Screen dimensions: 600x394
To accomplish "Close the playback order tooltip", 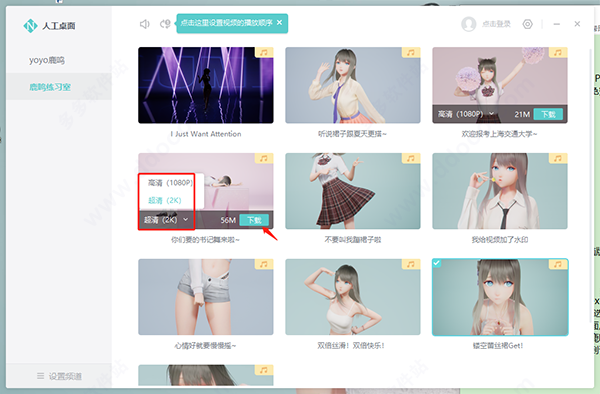I will tap(280, 23).
